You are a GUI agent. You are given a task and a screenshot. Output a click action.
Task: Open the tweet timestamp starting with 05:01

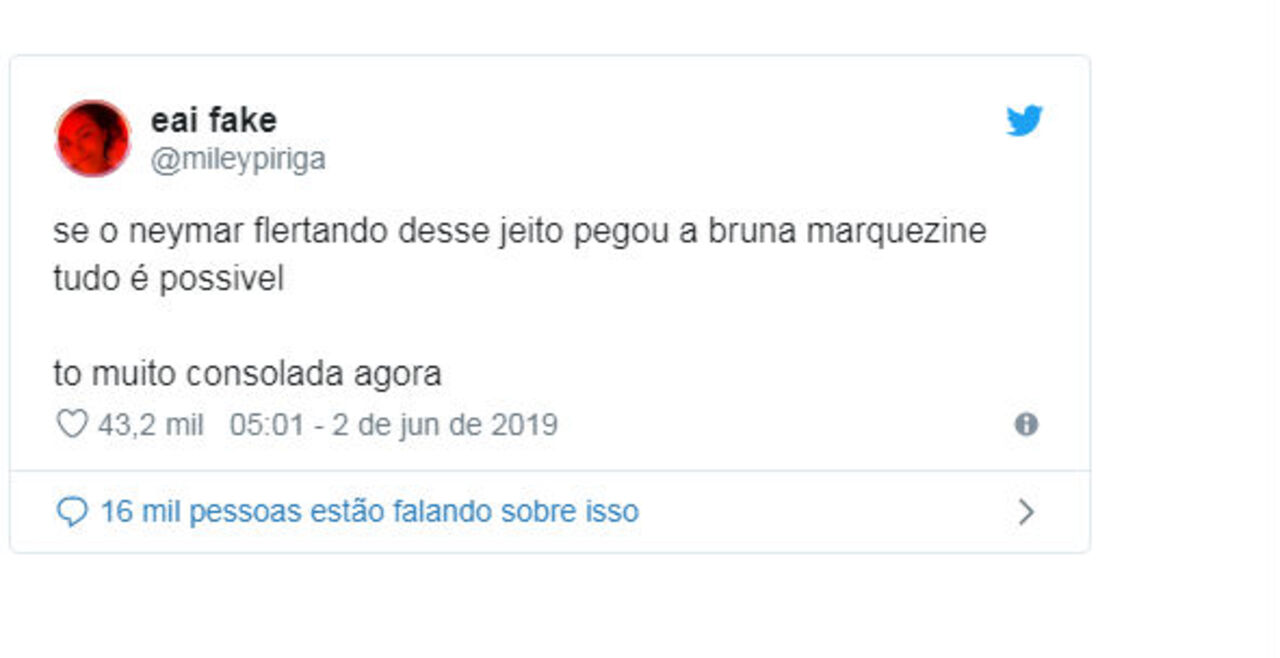click(x=393, y=425)
